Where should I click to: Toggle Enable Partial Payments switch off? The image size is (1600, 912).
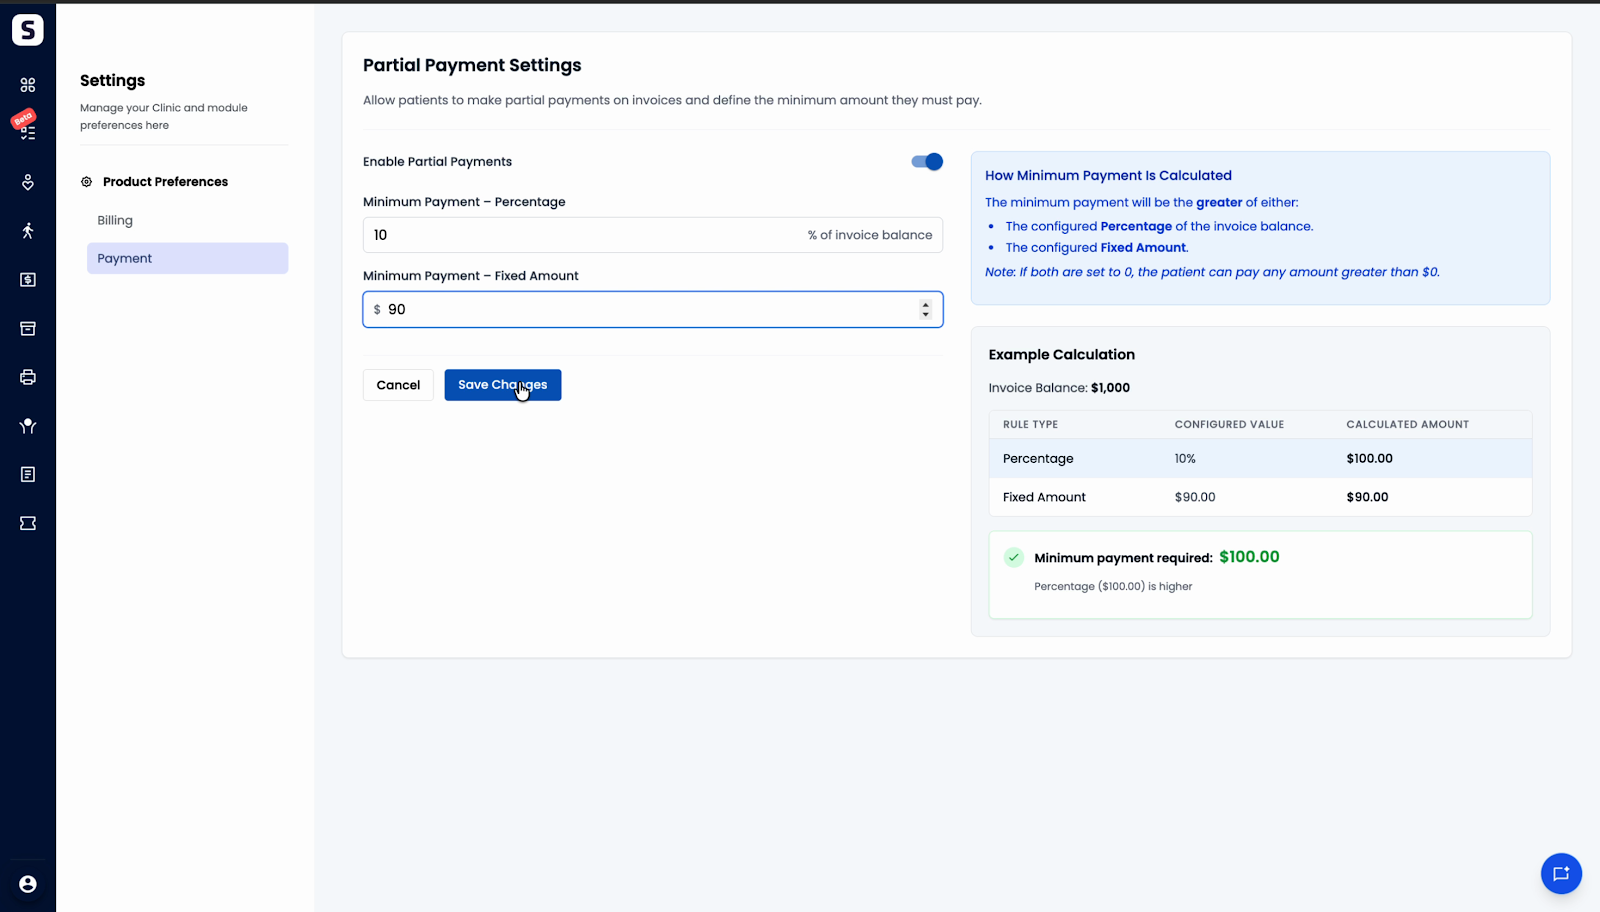[x=927, y=162]
